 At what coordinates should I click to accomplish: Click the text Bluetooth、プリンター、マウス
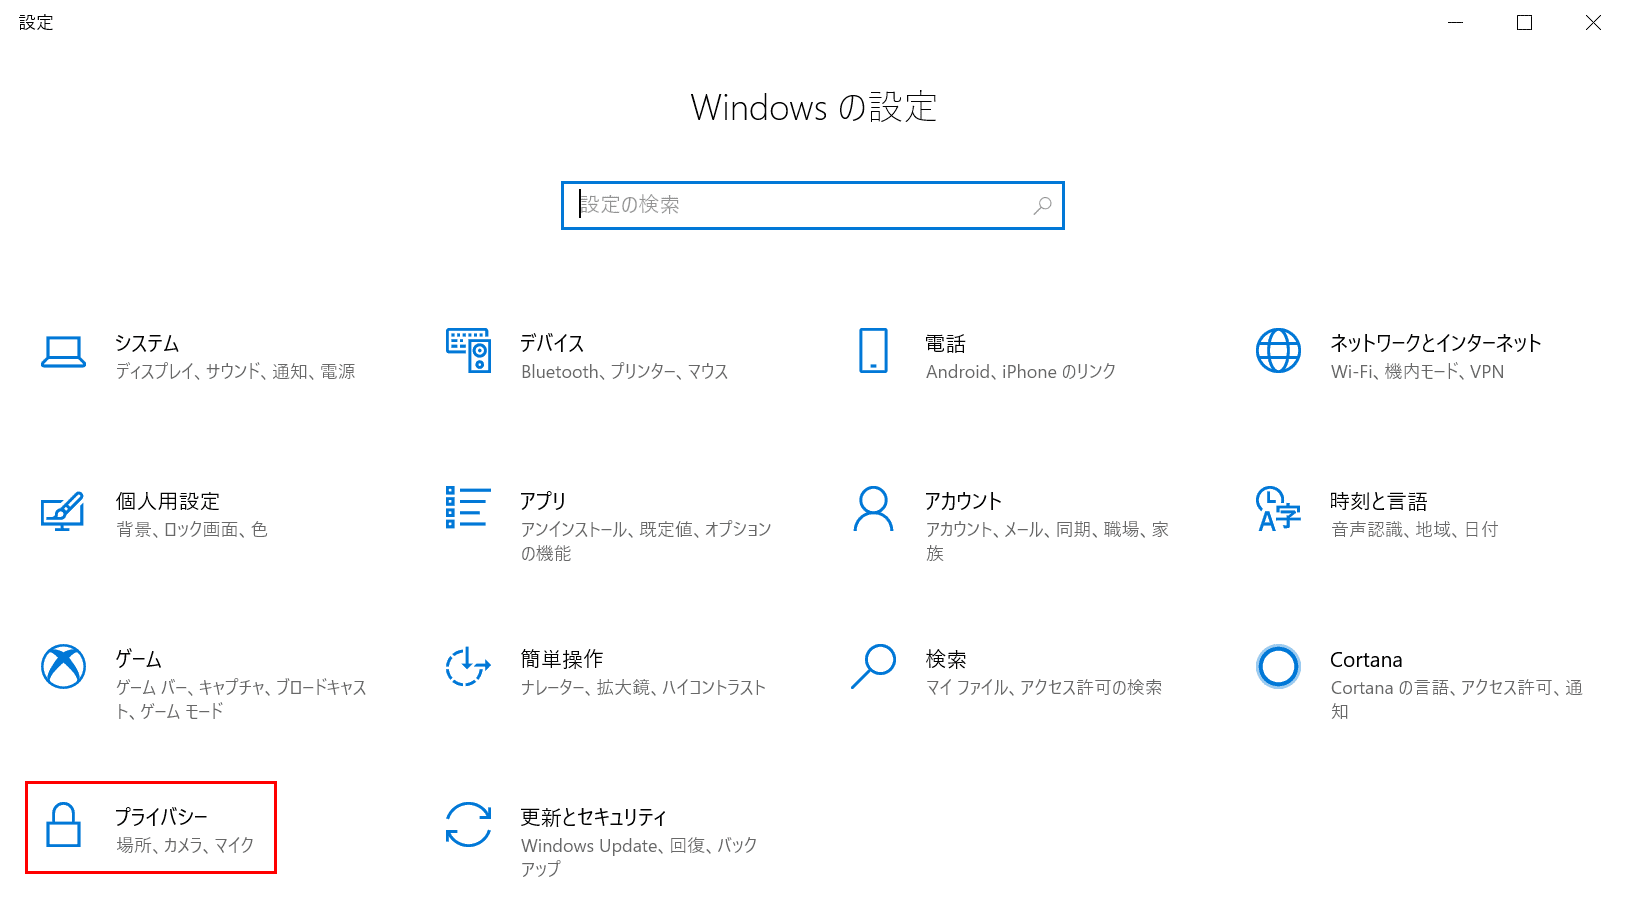coord(624,371)
